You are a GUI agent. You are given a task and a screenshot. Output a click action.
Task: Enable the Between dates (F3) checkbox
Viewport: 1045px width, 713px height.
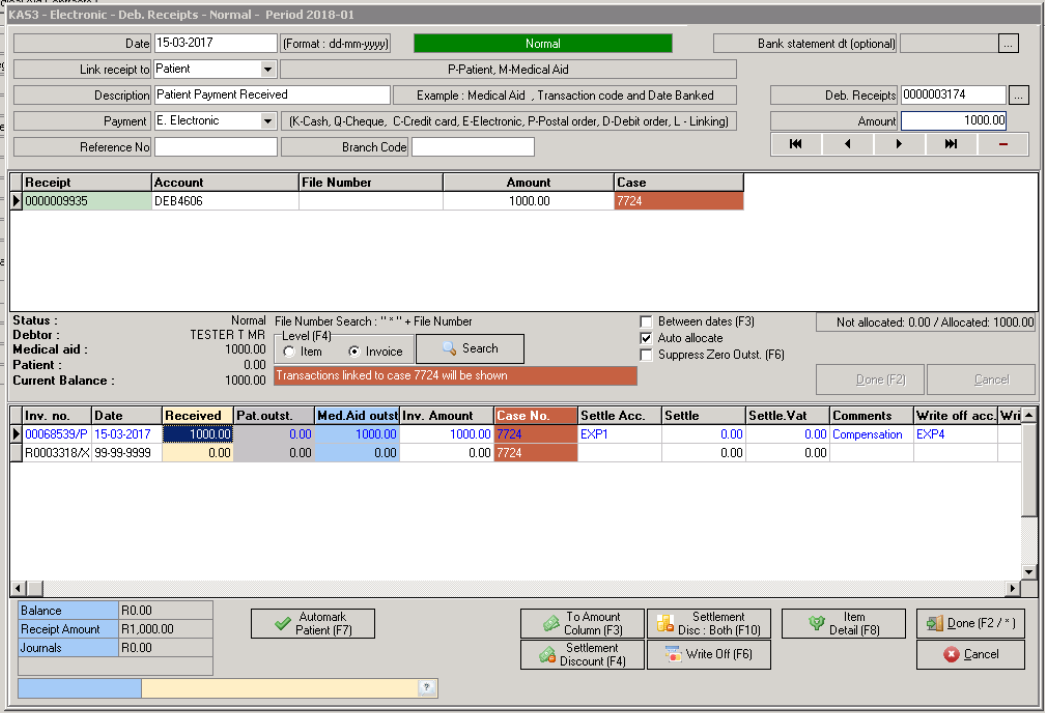tap(646, 322)
